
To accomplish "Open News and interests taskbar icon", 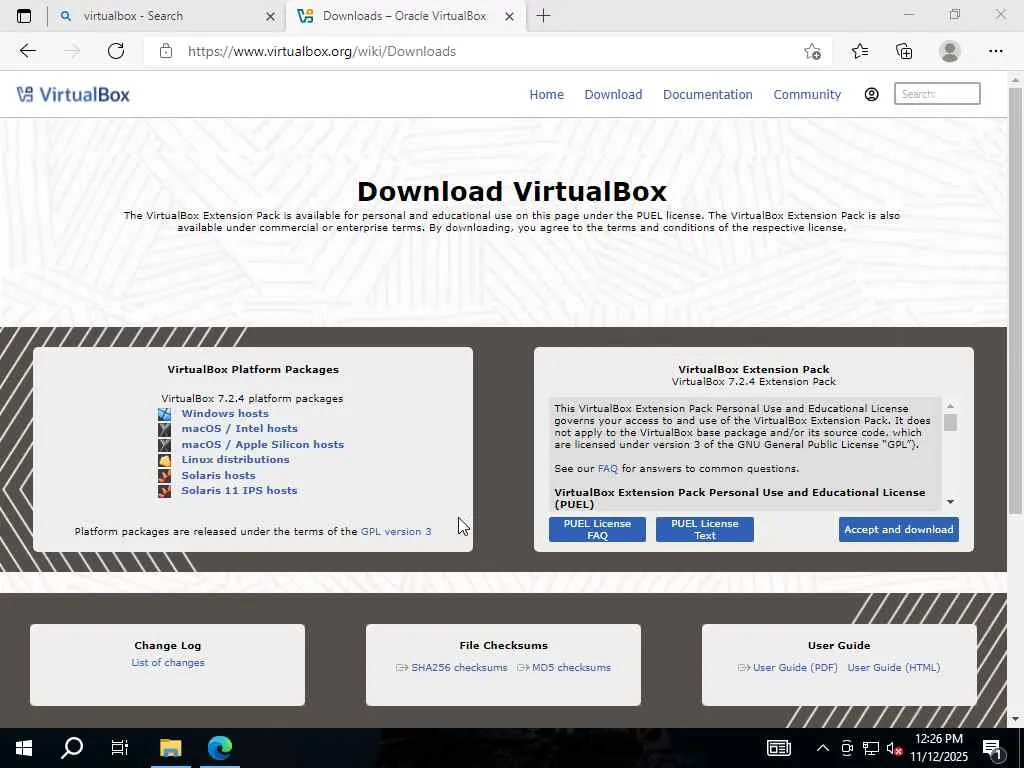I will [778, 748].
